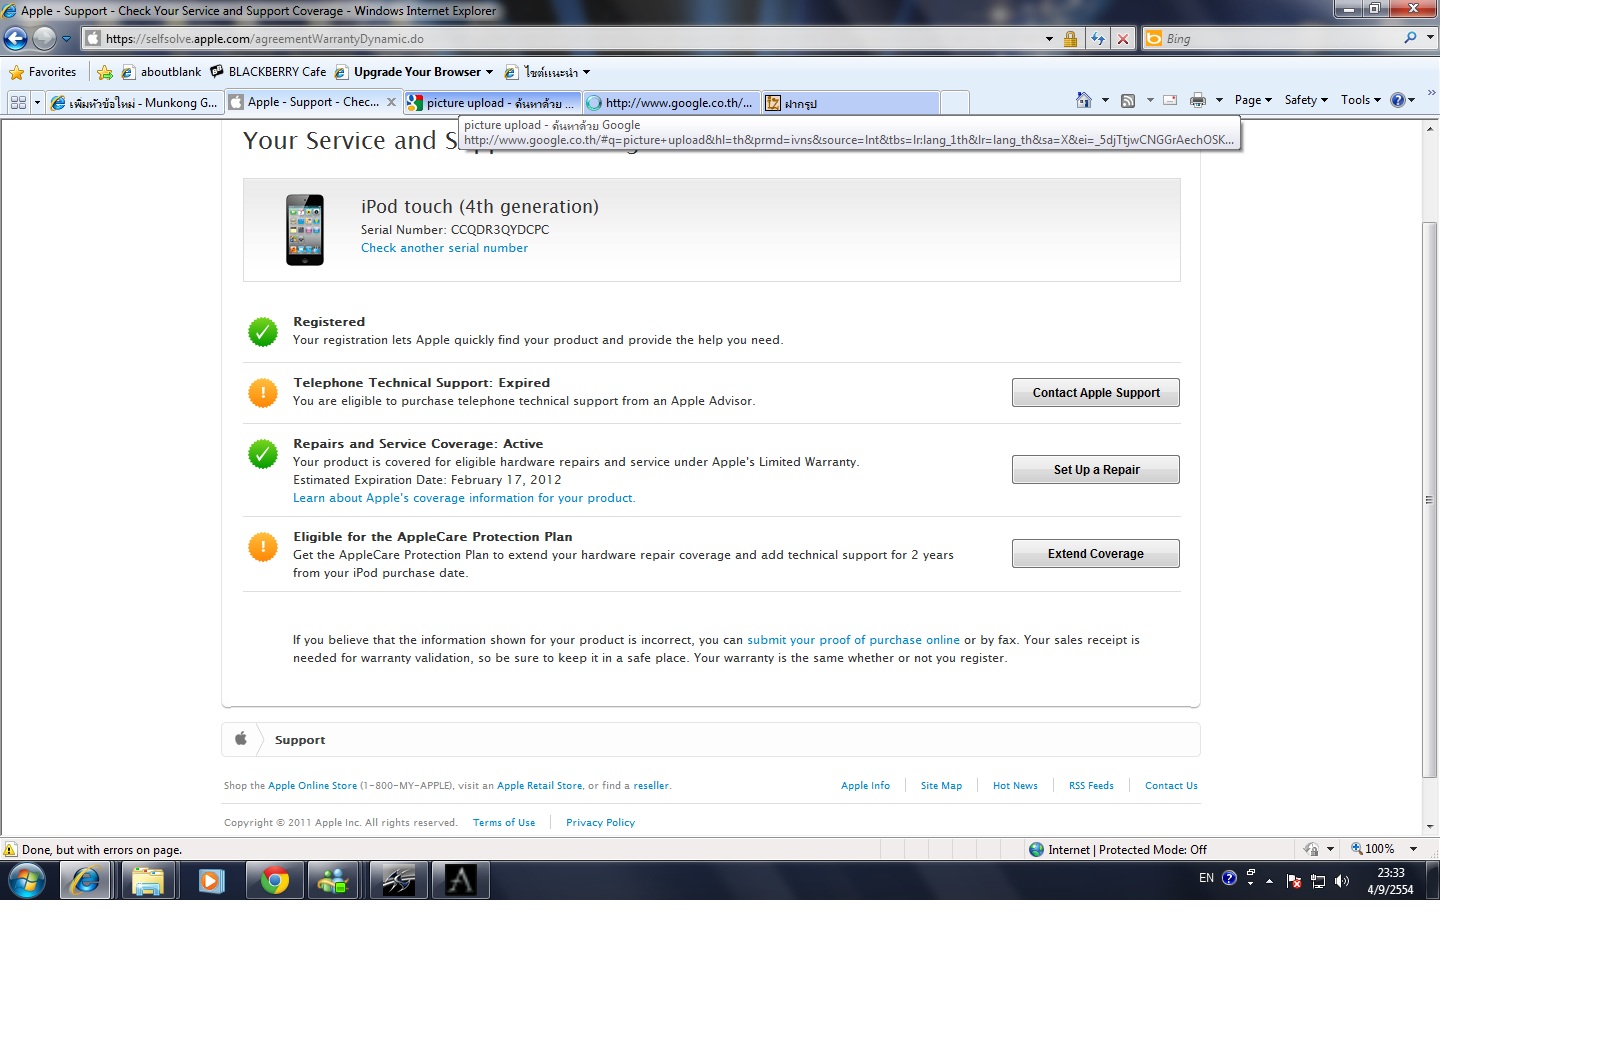Click the Read Mail icon
Image resolution: width=1616 pixels, height=1040 pixels.
(x=1170, y=100)
